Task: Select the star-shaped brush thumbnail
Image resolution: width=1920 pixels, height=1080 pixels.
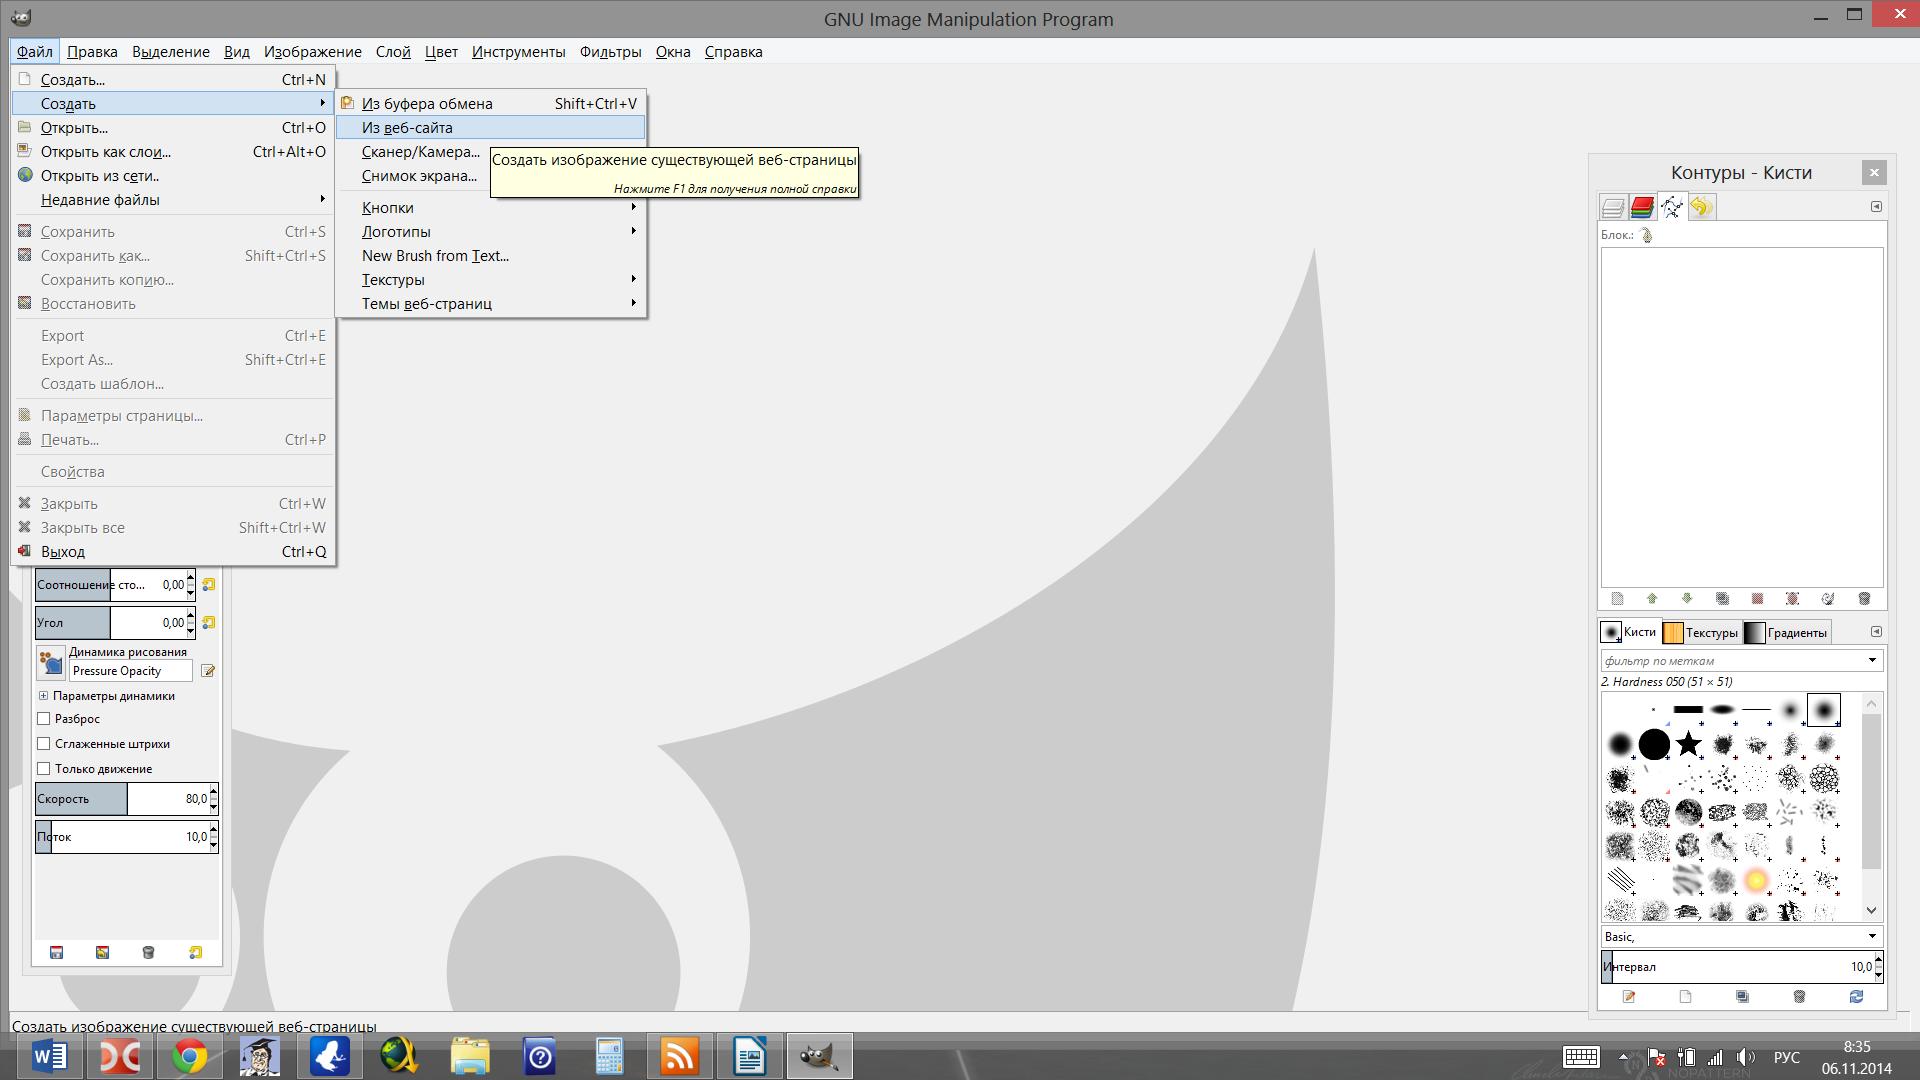Action: click(x=1688, y=744)
